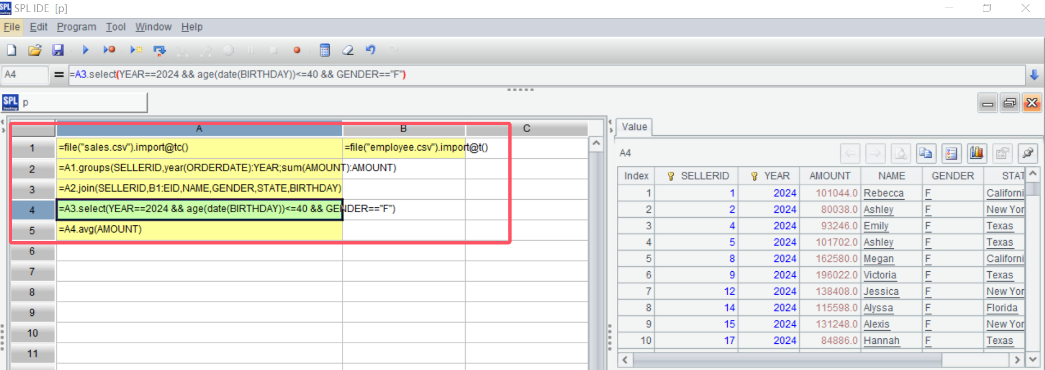1045x370 pixels.
Task: Click the Value table's scroll left arrow
Action: [x=626, y=360]
